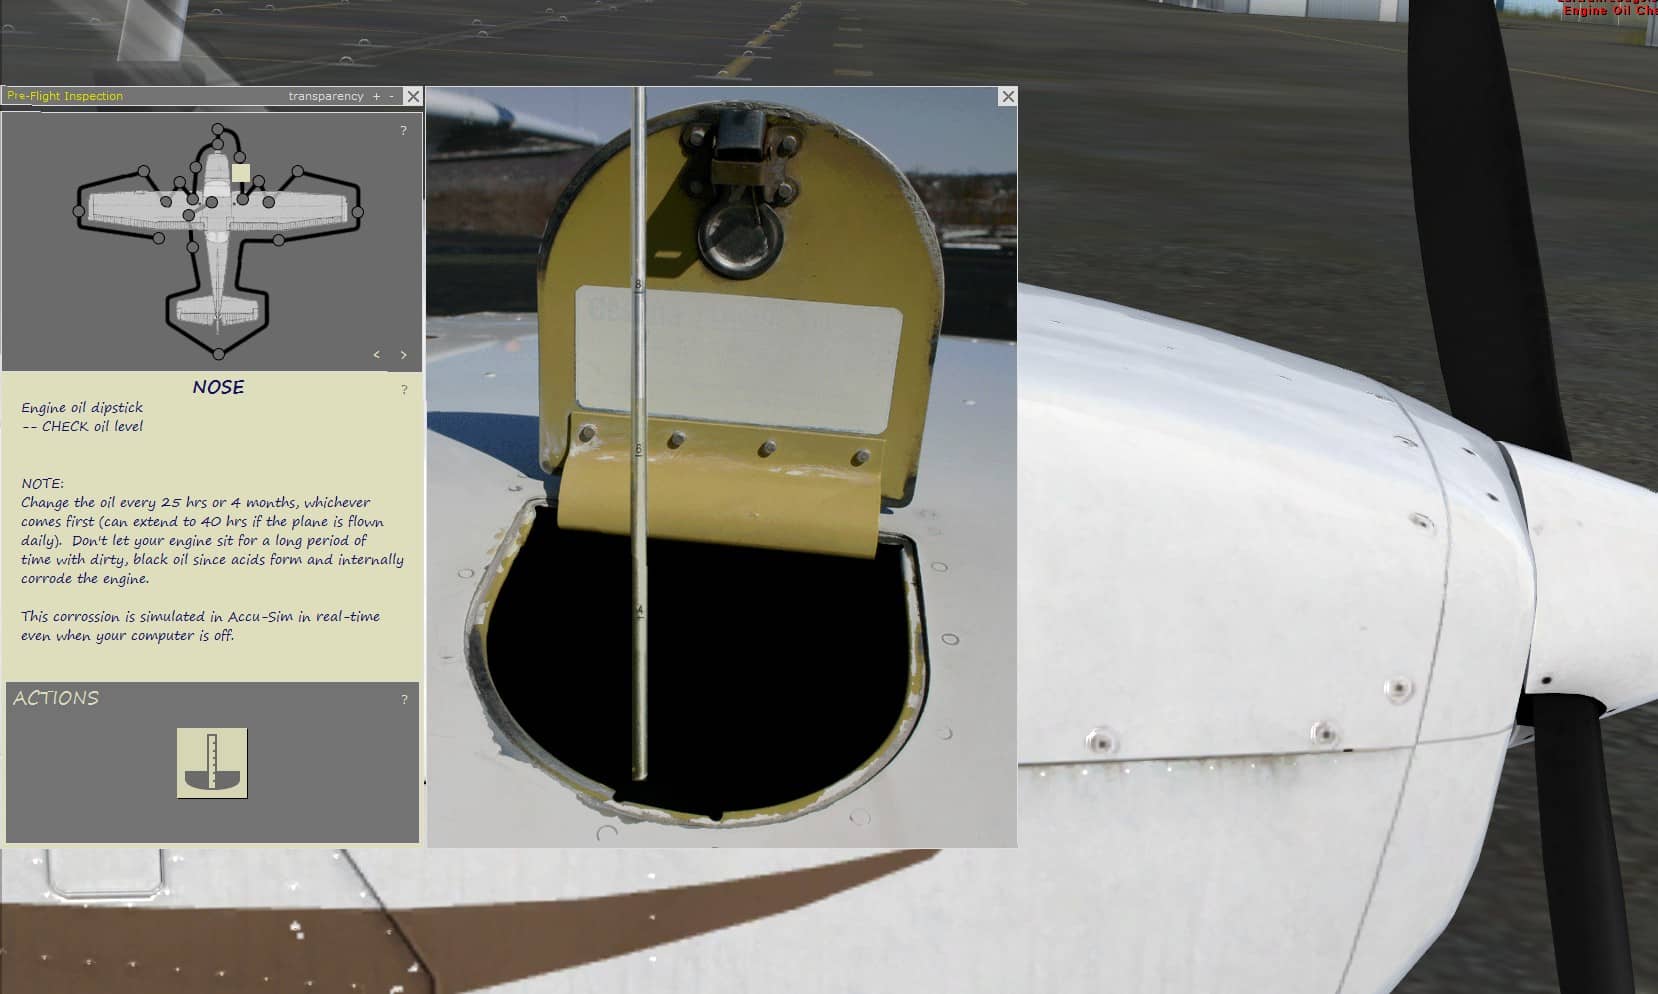Open help for the ACTIONS section
Viewport: 1658px width, 994px height.
pyautogui.click(x=404, y=700)
